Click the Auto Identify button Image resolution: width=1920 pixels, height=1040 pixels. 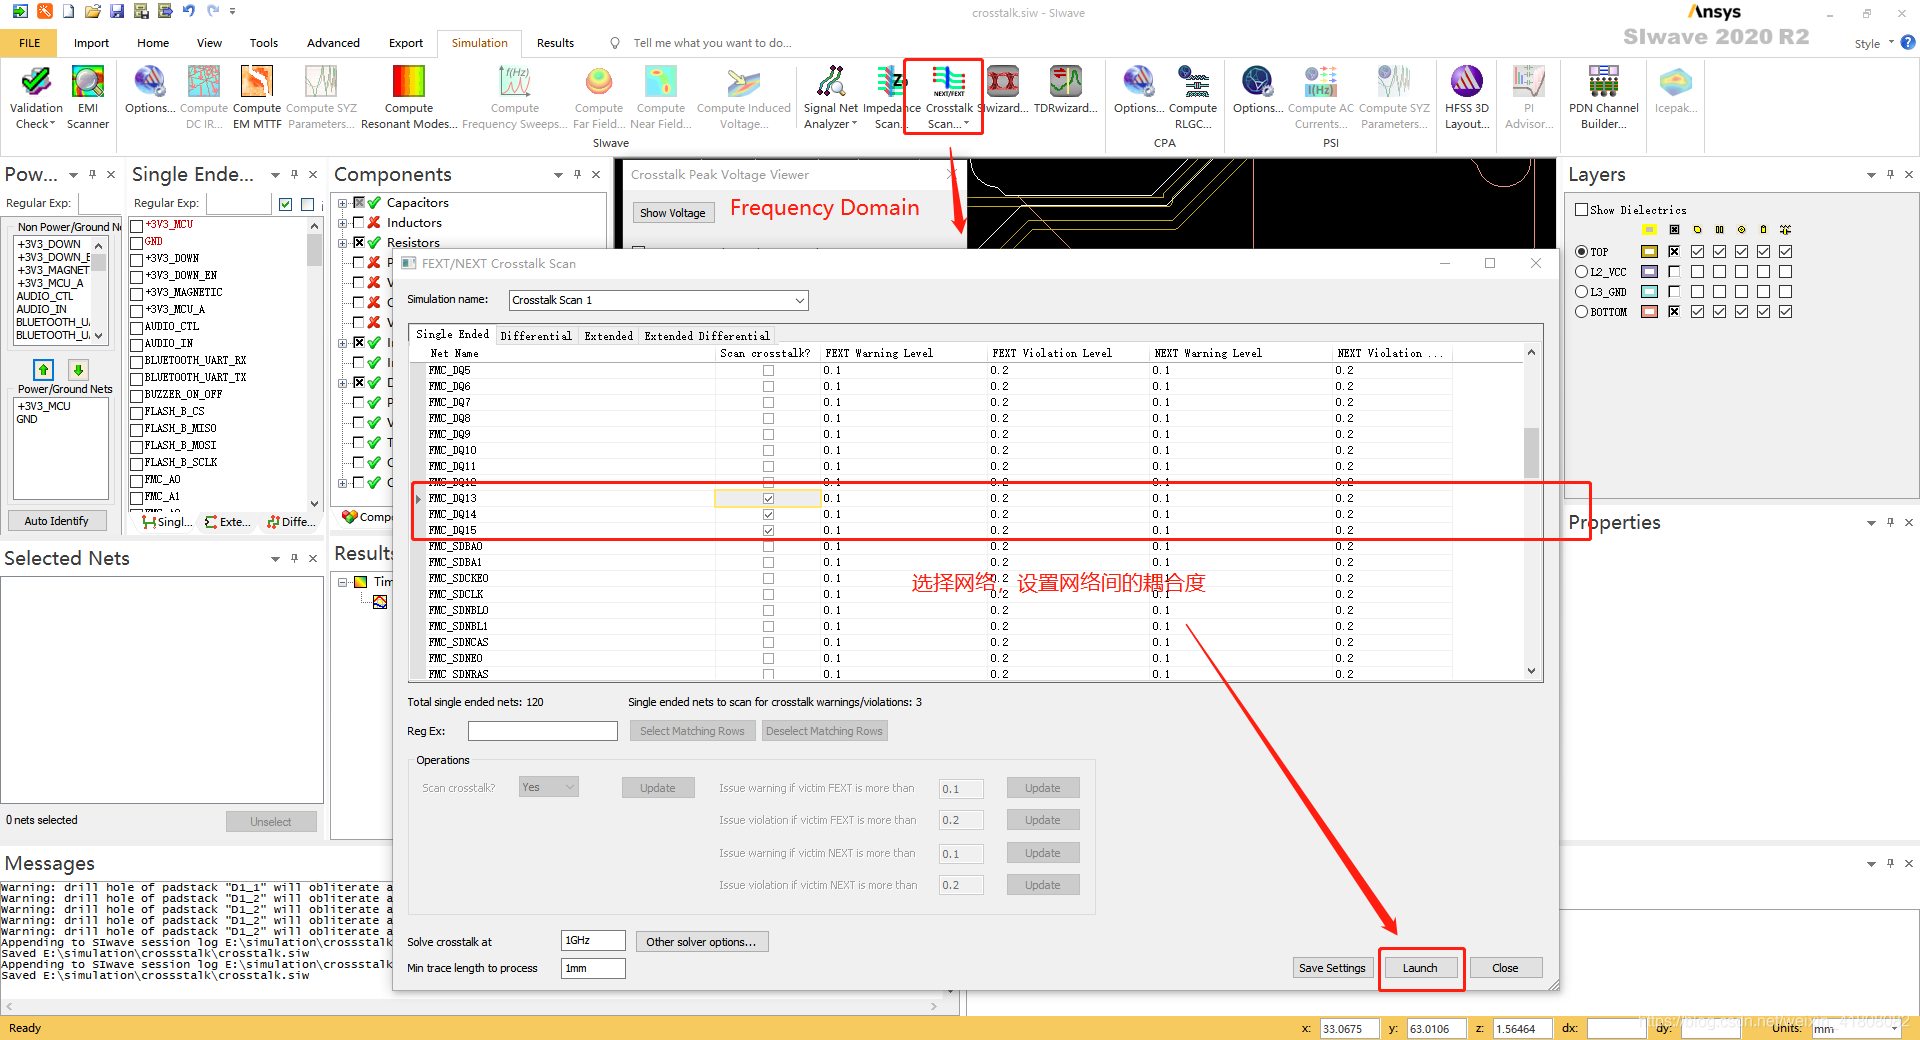57,521
